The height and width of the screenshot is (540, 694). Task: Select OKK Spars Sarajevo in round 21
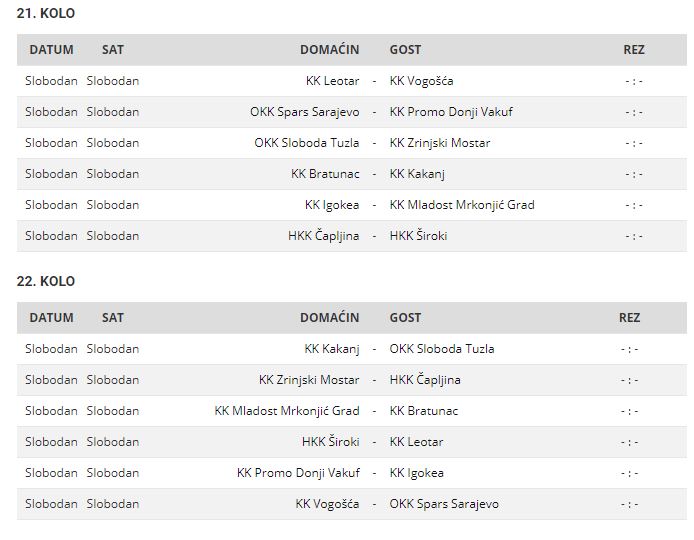coord(305,112)
